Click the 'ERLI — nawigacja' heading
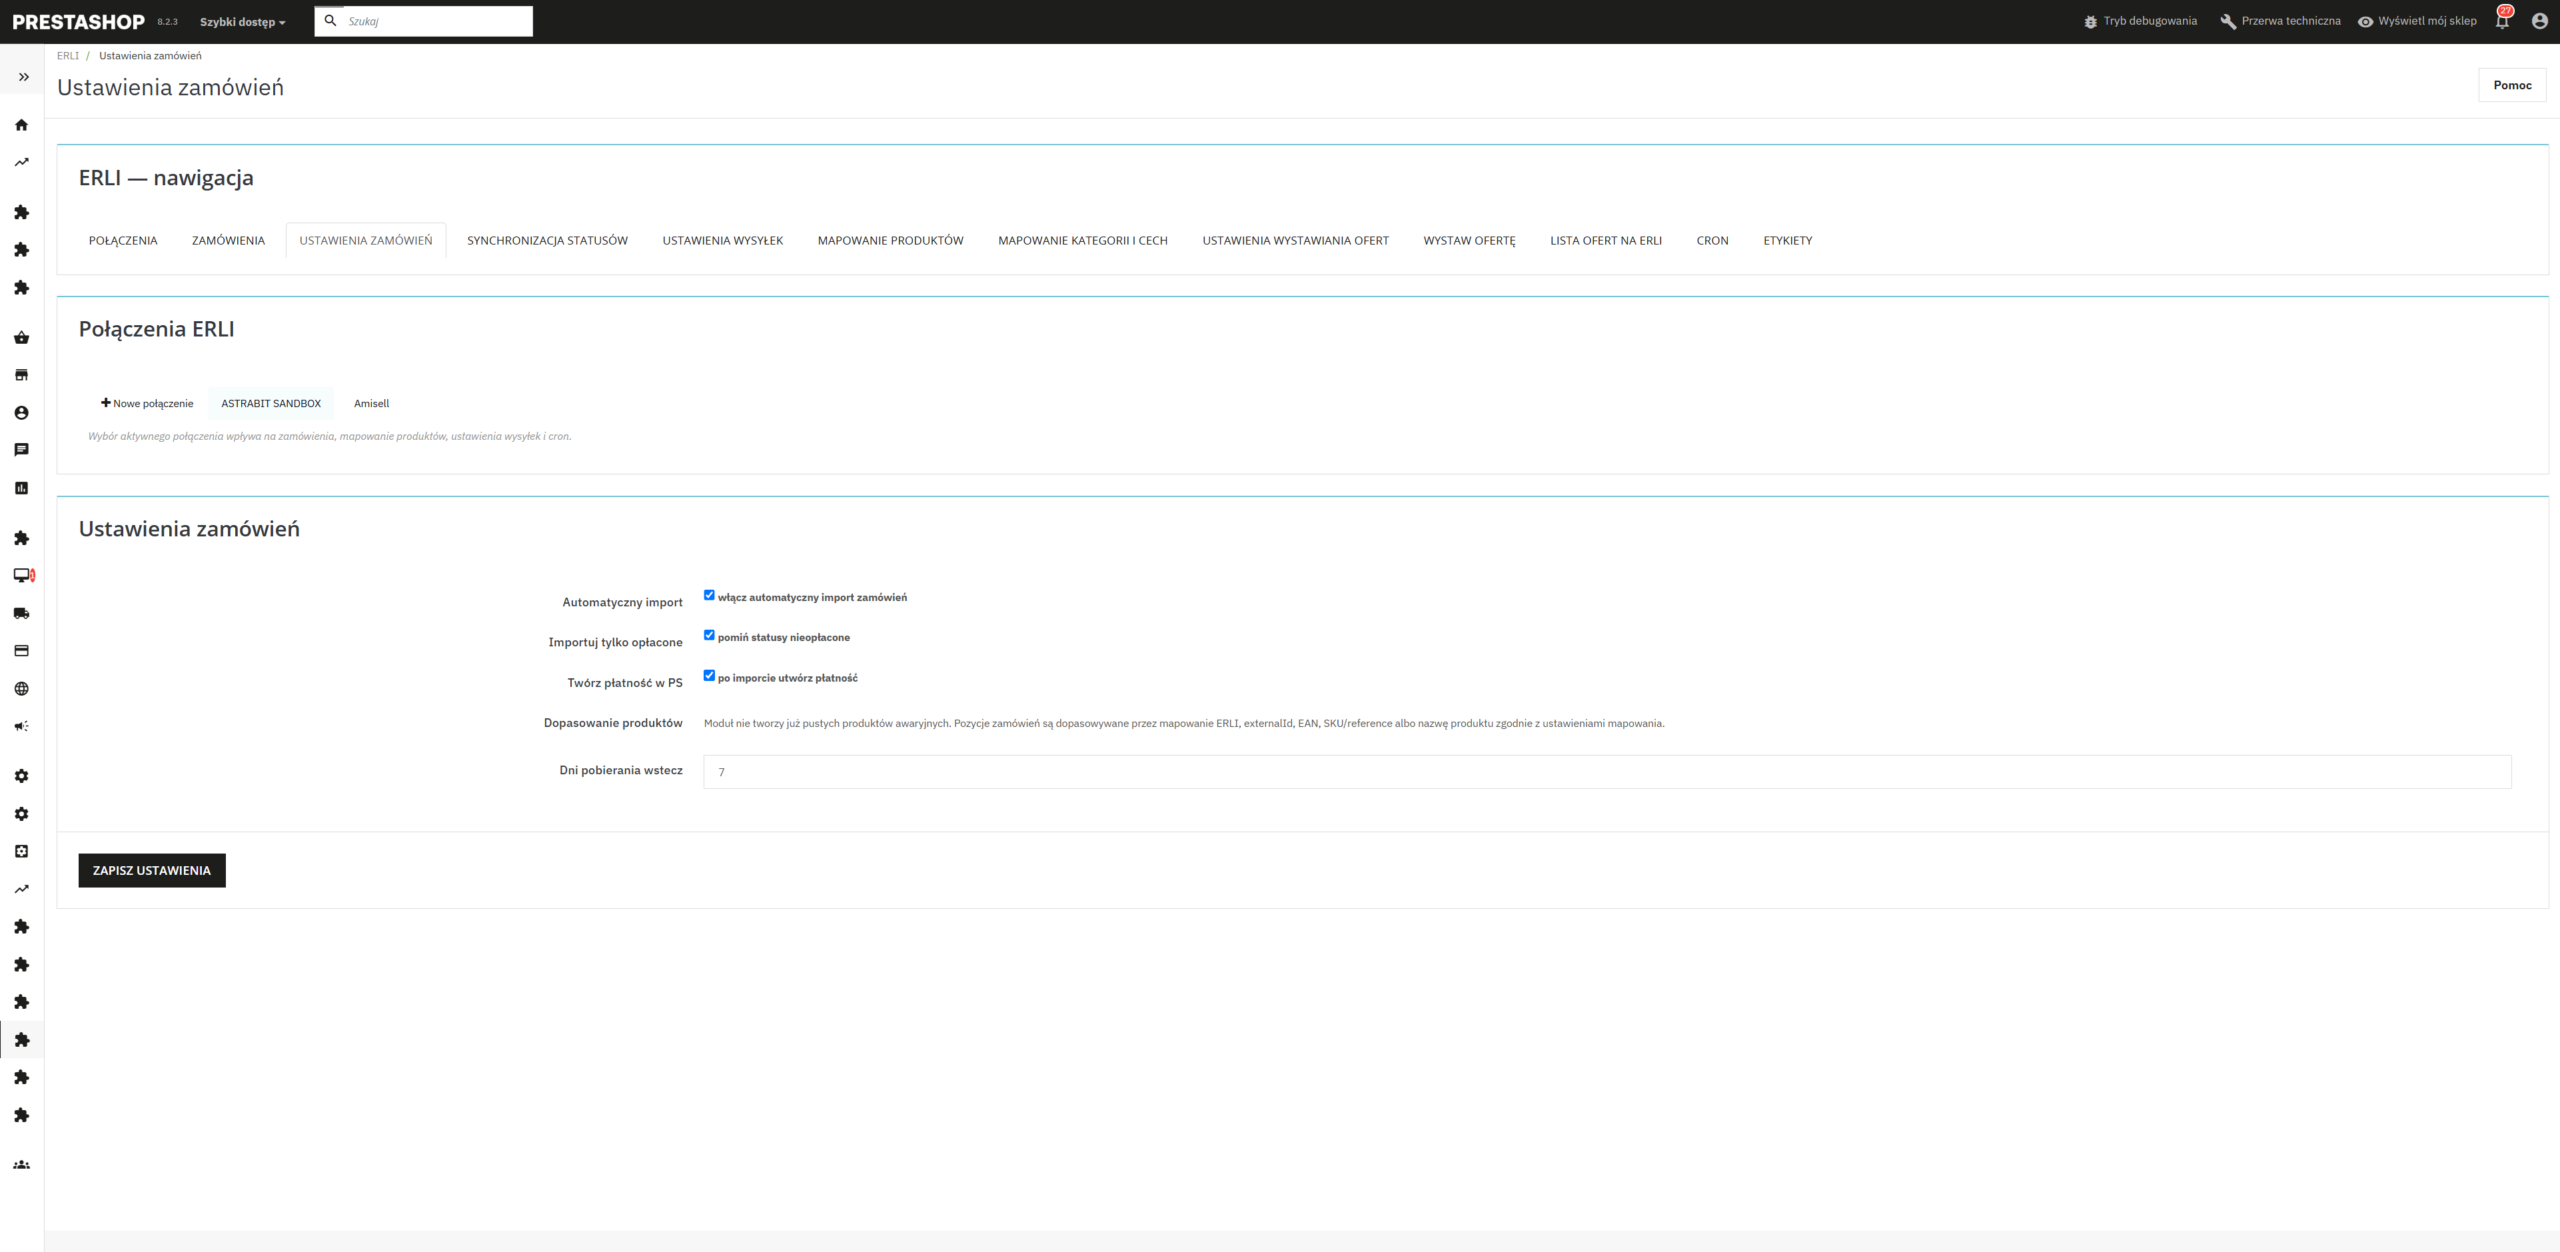 click(x=166, y=178)
